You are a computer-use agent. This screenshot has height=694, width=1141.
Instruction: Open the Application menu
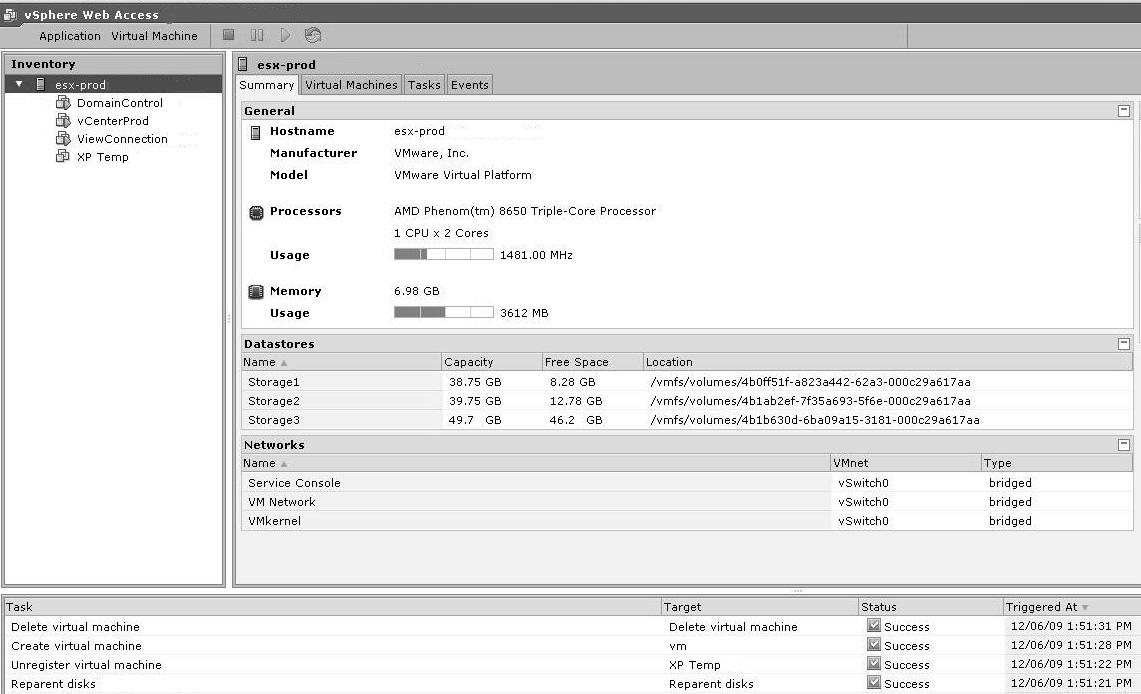[70, 36]
